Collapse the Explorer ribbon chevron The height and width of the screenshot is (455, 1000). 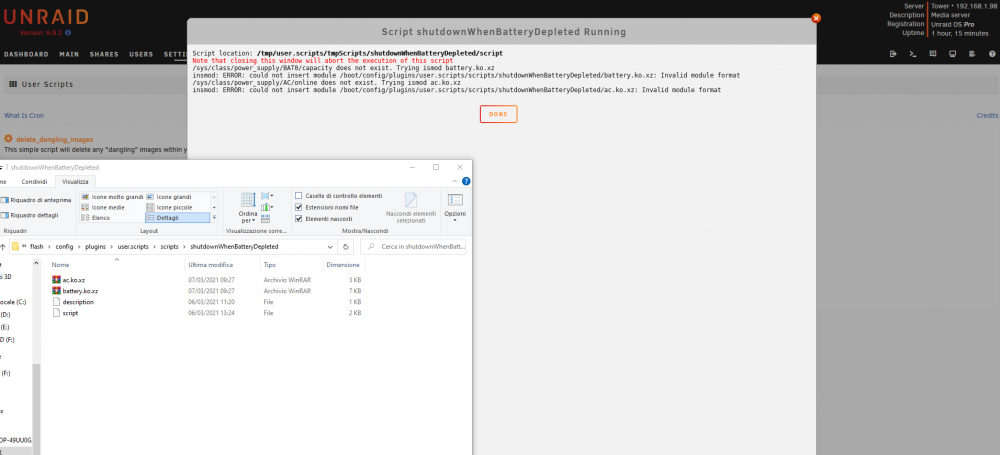[x=454, y=182]
